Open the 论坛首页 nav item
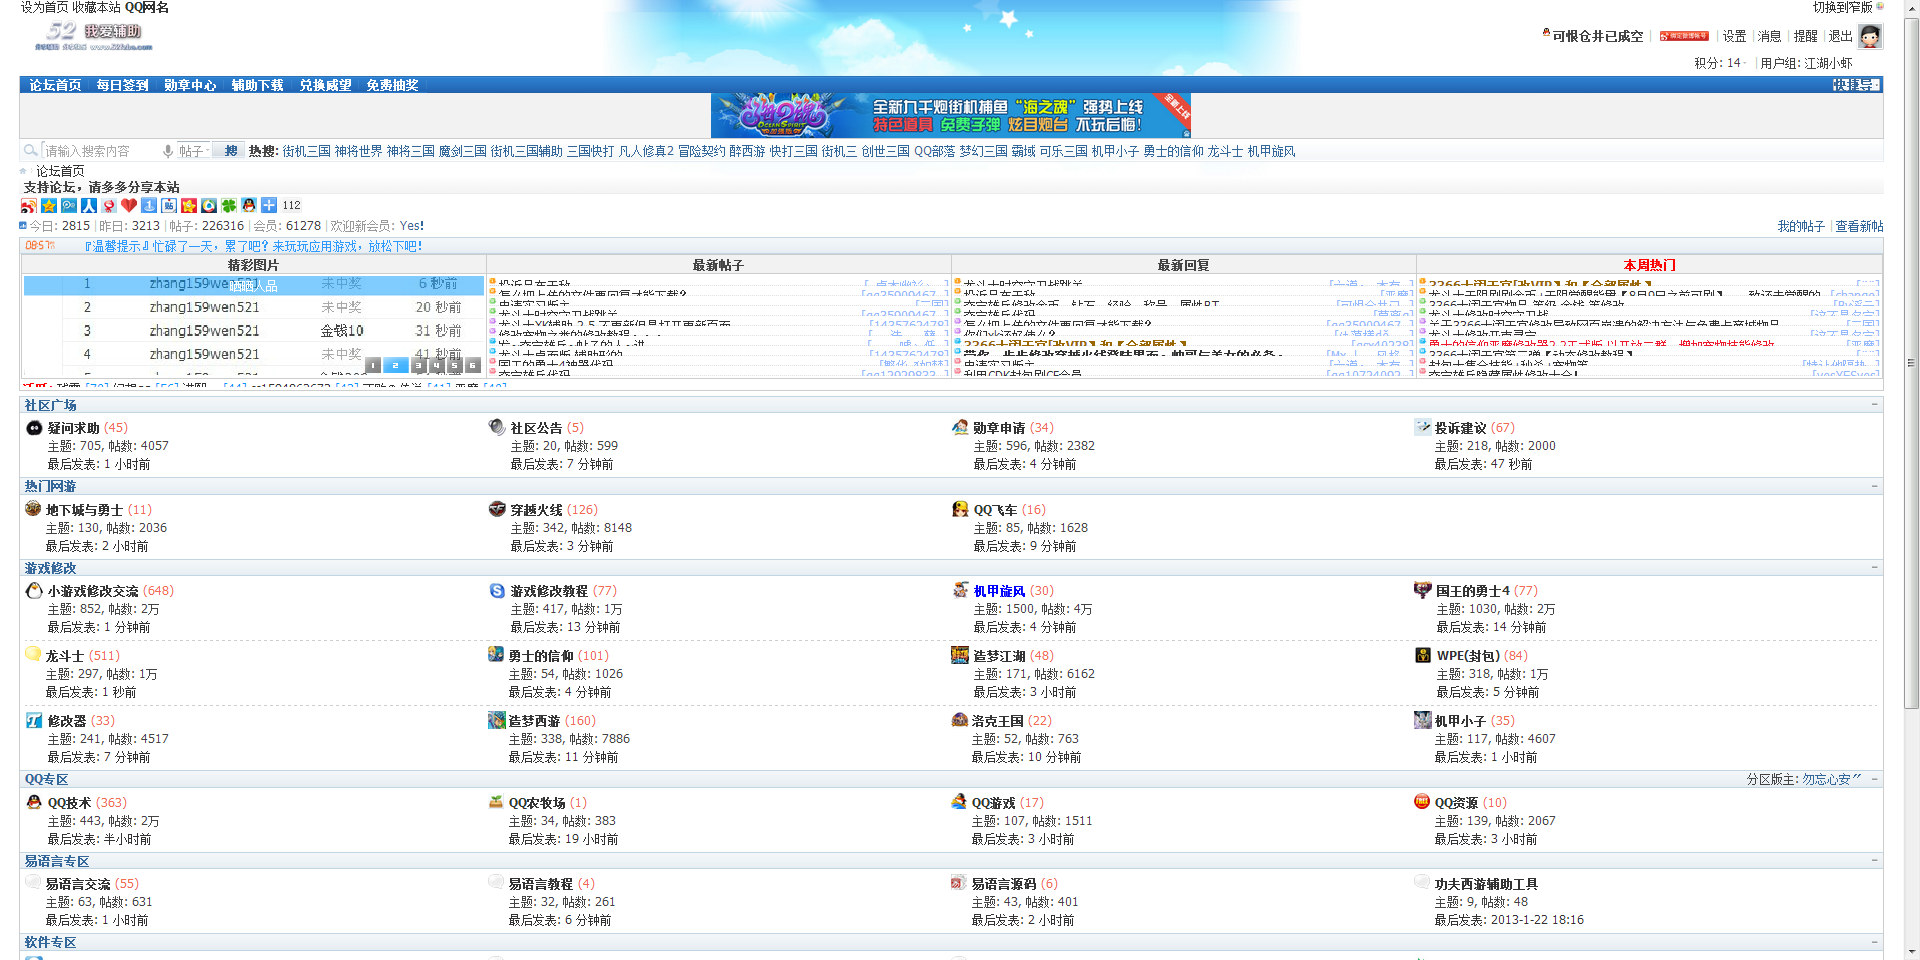 point(55,85)
